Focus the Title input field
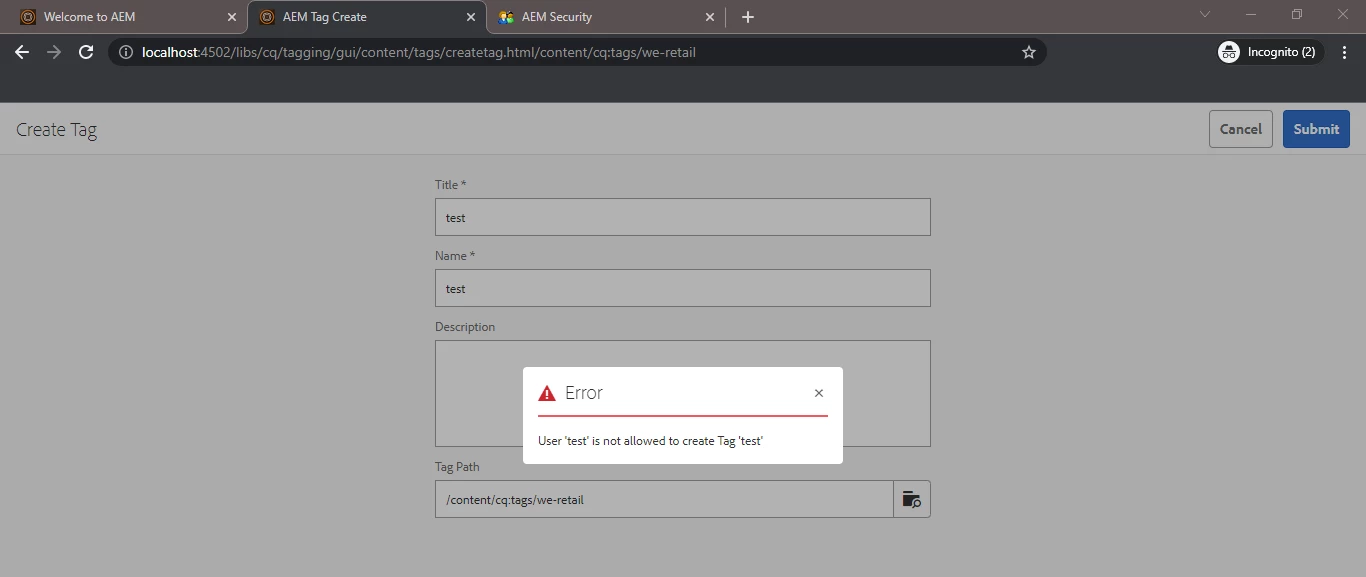The width and height of the screenshot is (1366, 577). pos(683,217)
